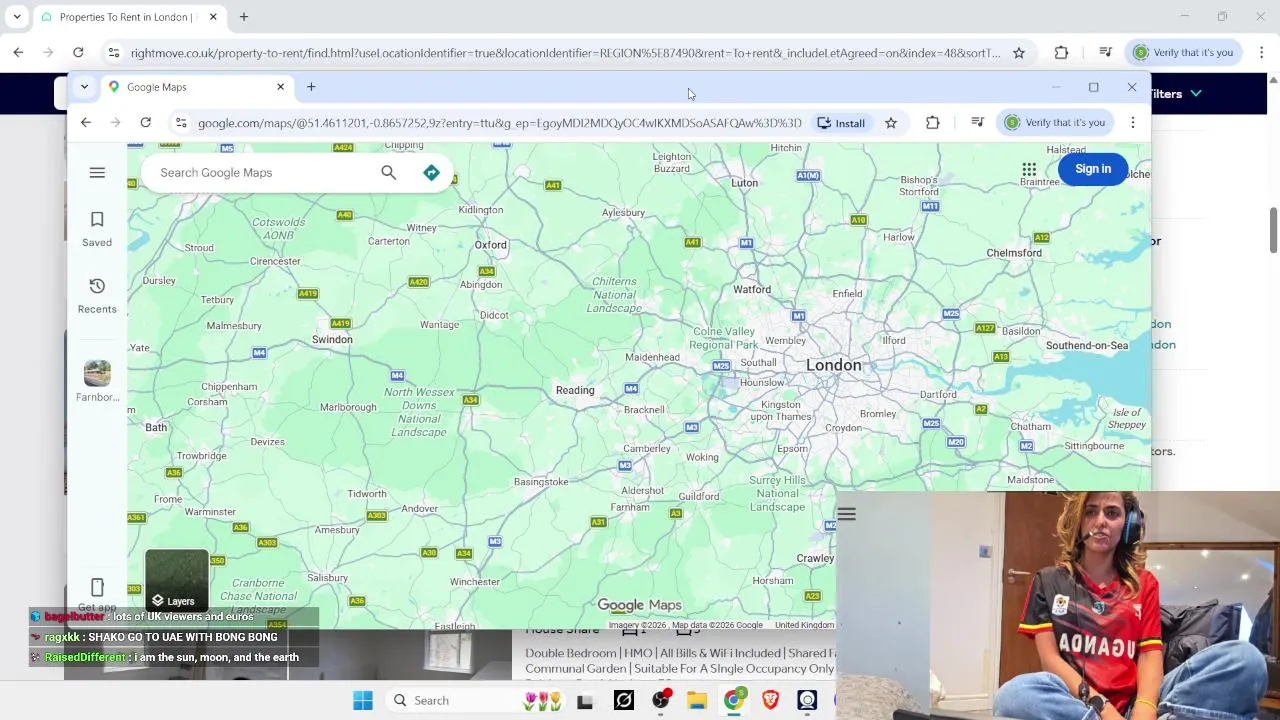1280x720 pixels.
Task: Go back in the Rightmove window
Action: click(18, 52)
